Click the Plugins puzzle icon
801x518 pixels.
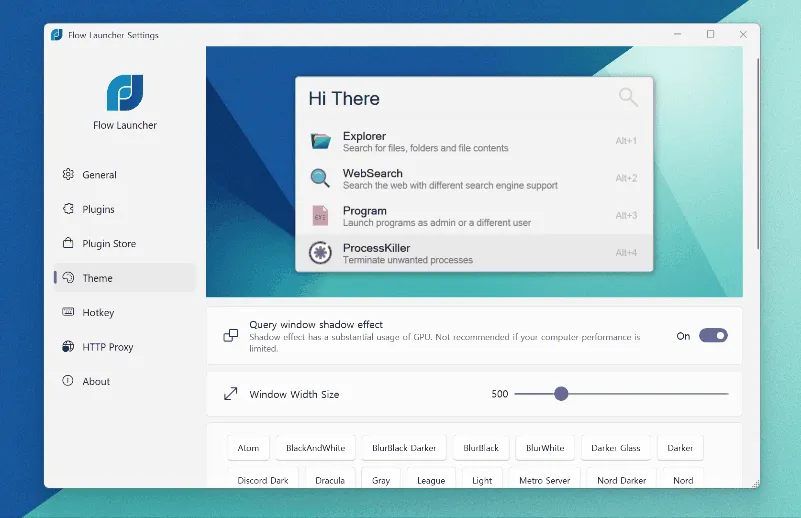click(x=68, y=209)
